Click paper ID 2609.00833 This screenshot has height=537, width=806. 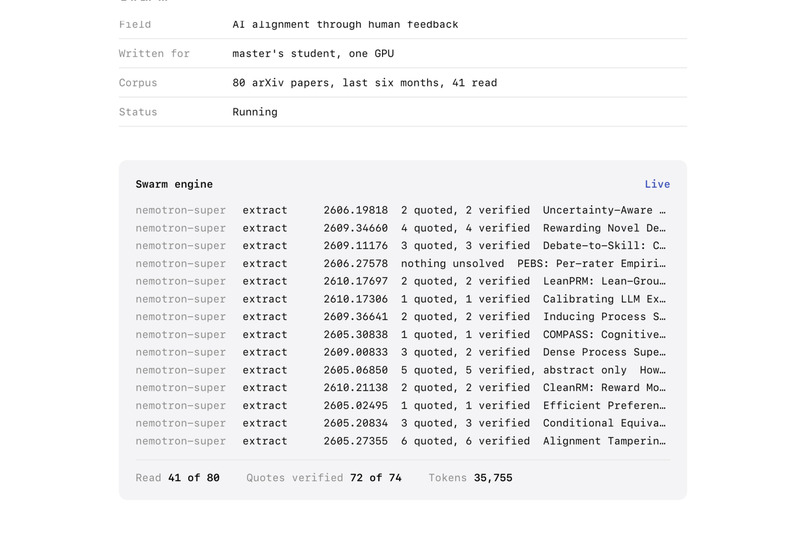[356, 352]
